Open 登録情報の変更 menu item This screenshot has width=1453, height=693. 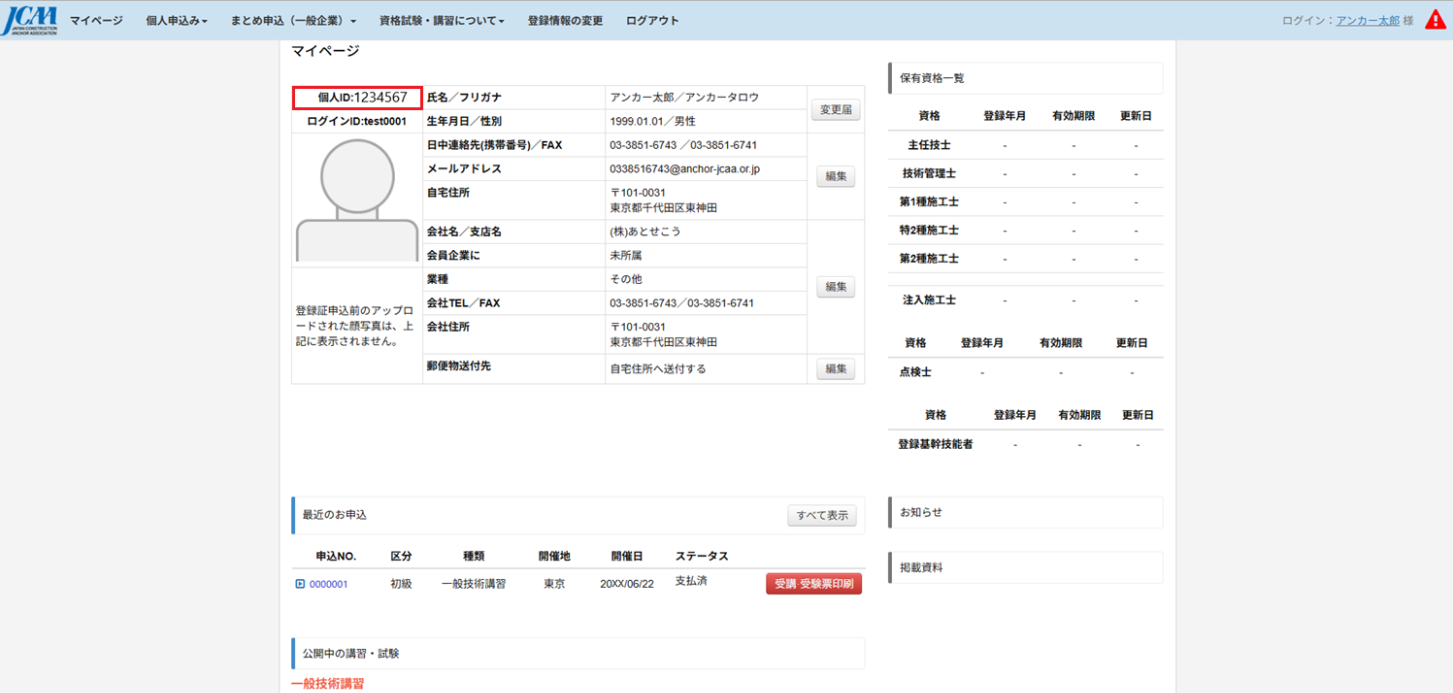(565, 20)
